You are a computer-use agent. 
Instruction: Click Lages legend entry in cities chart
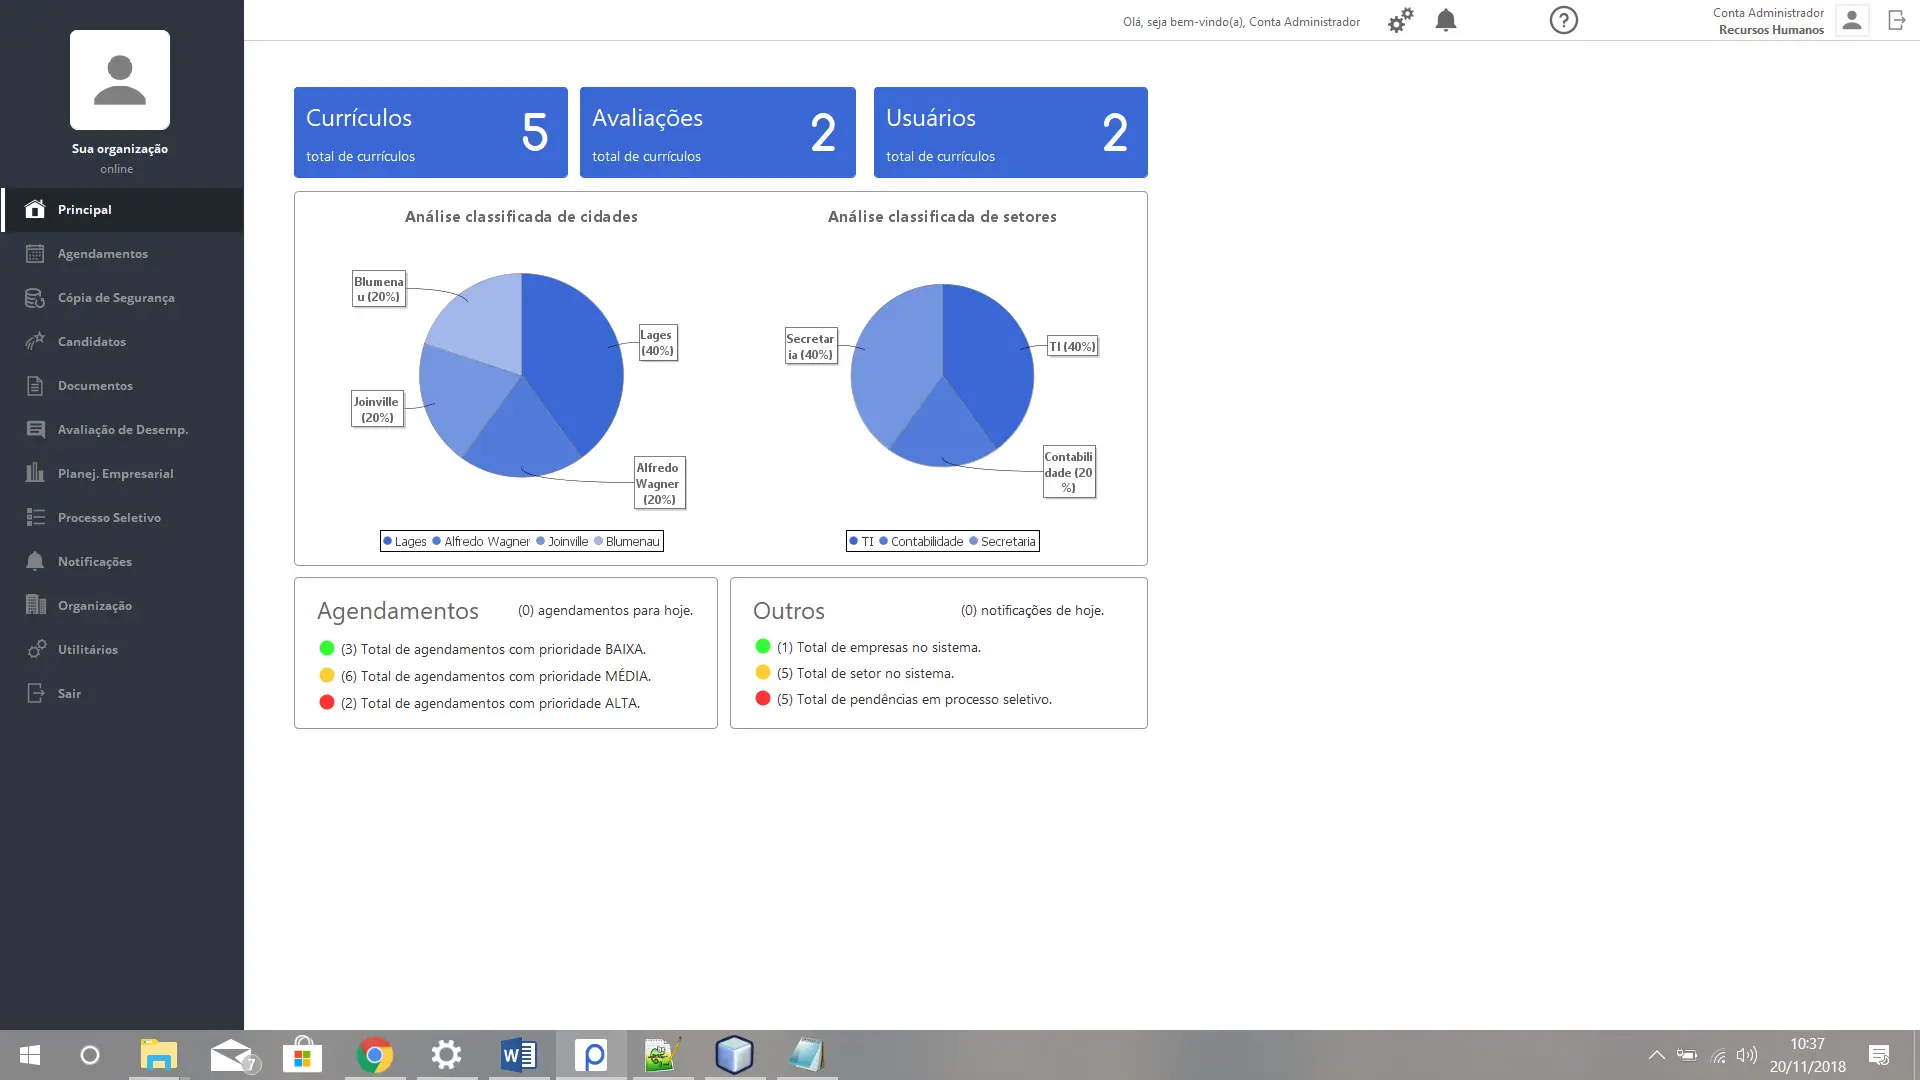[405, 541]
